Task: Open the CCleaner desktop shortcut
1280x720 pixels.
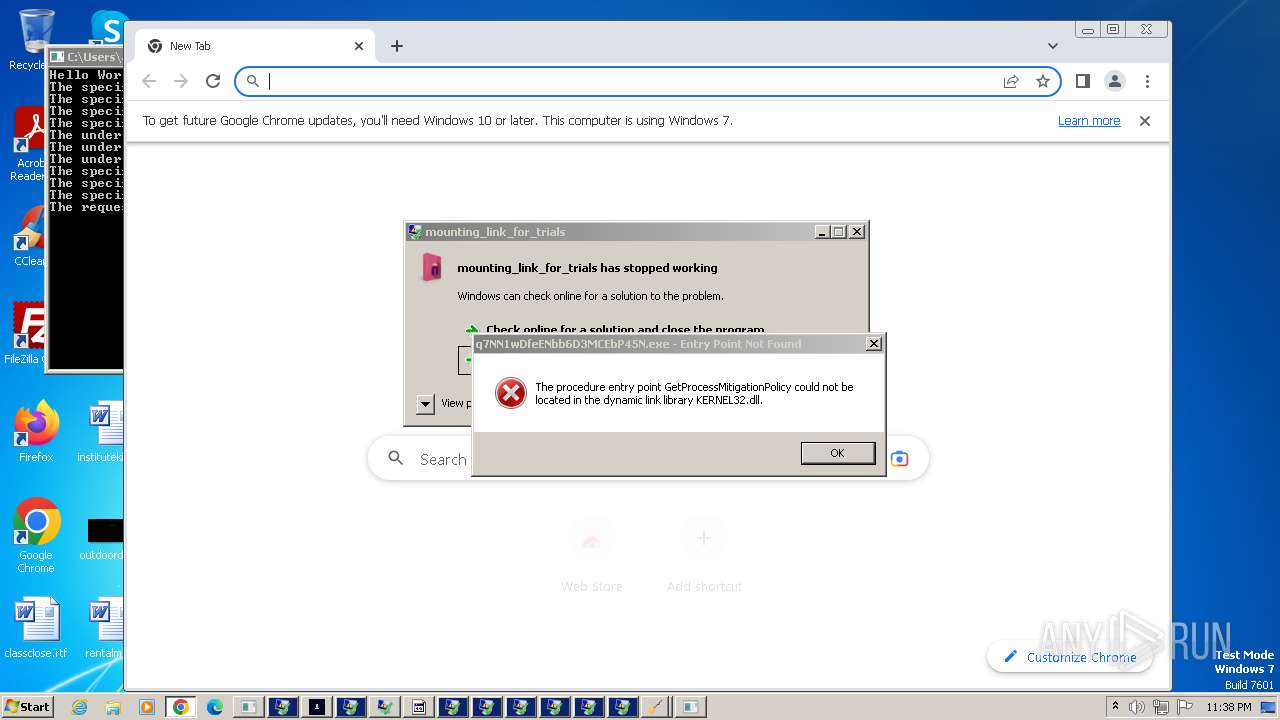Action: click(x=28, y=236)
